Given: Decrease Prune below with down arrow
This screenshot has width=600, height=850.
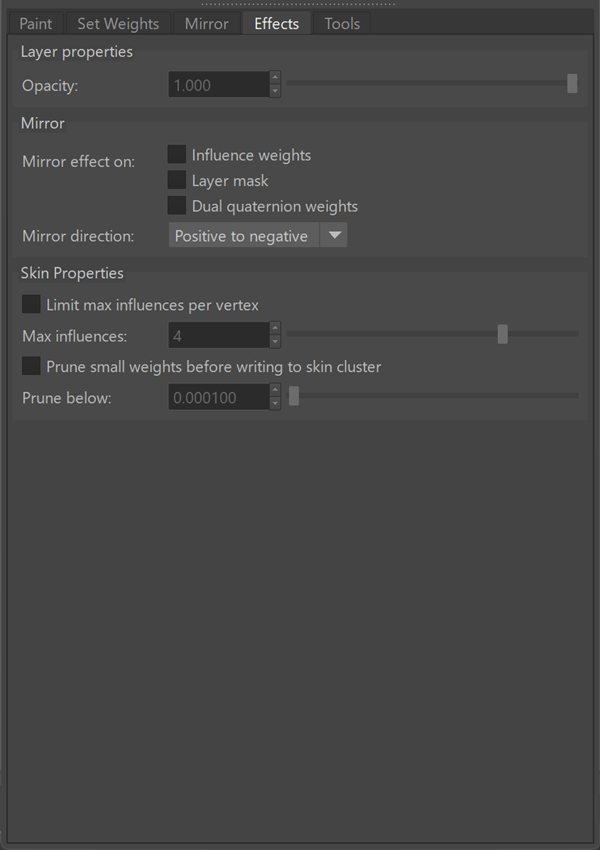Looking at the screenshot, I should pyautogui.click(x=275, y=403).
